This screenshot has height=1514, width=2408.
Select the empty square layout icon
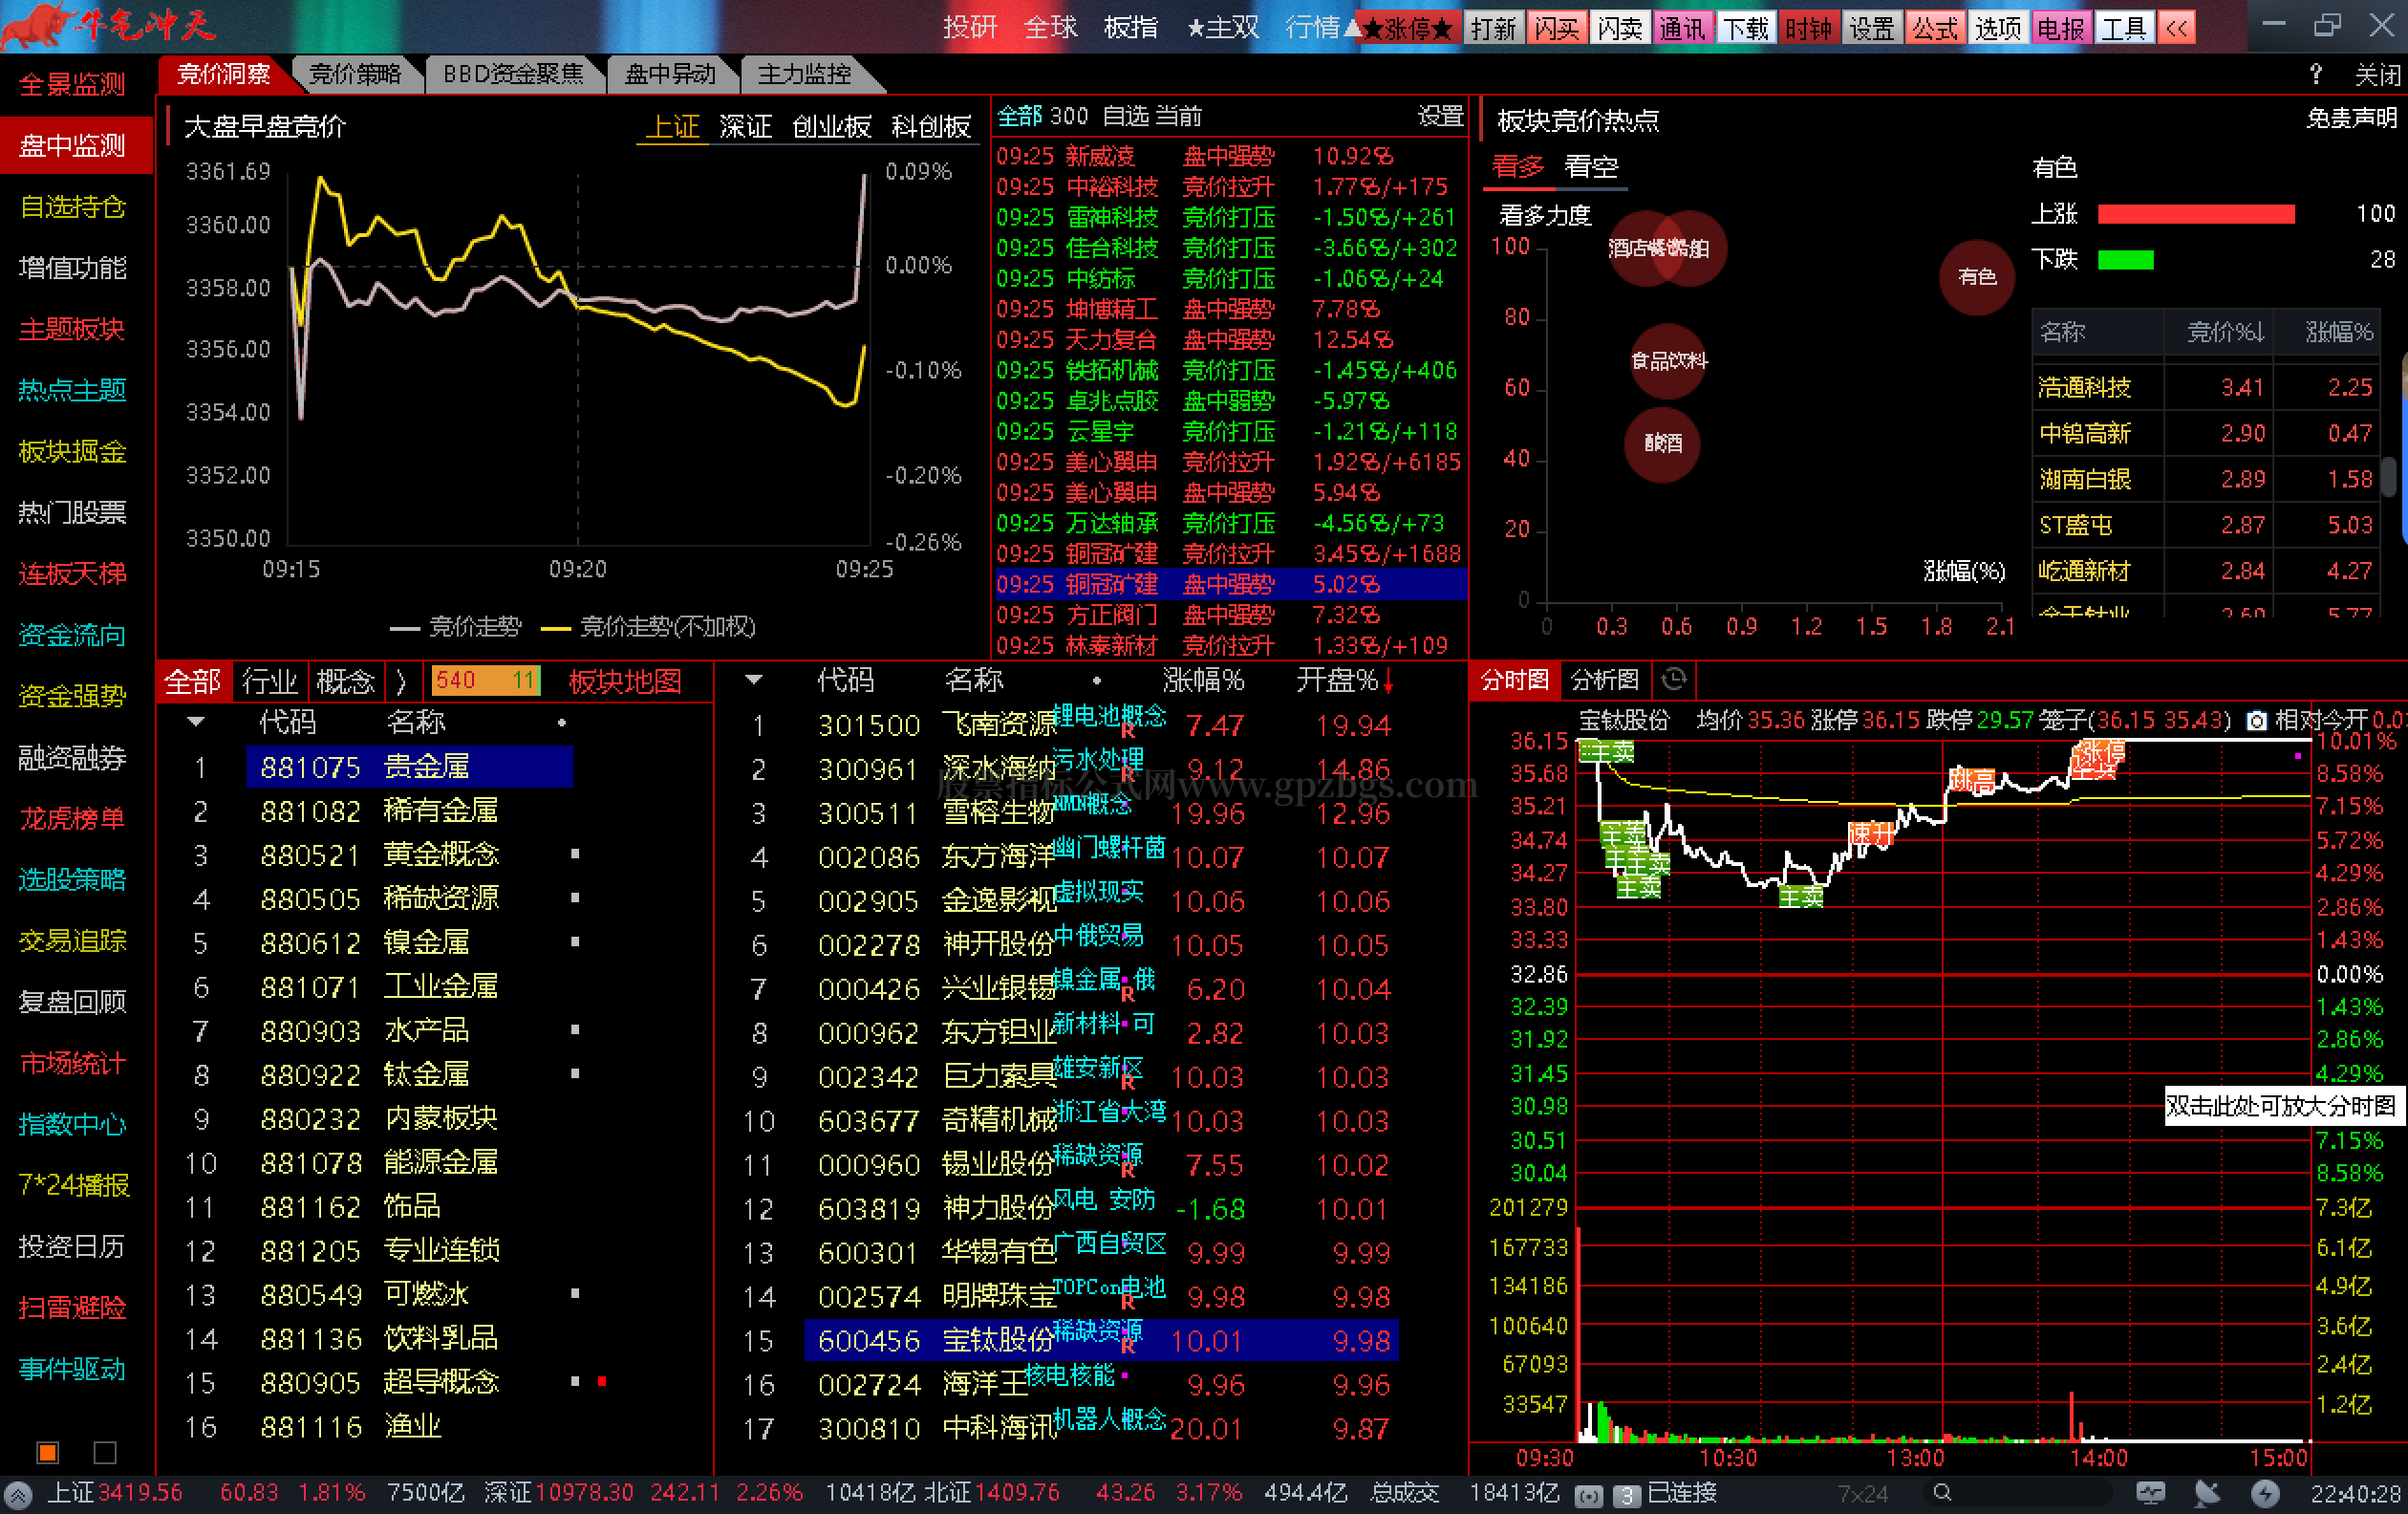point(105,1451)
